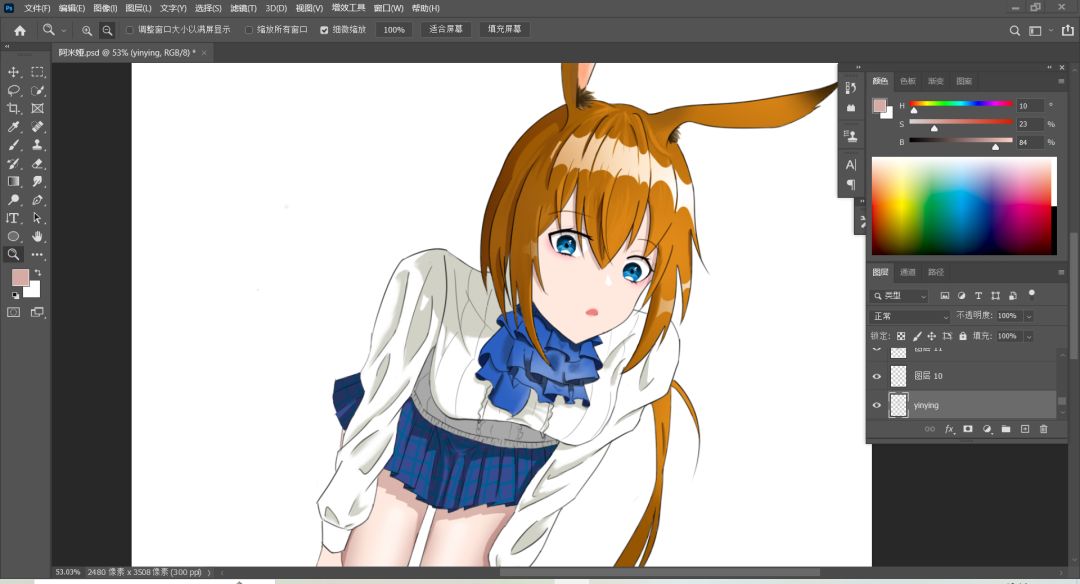This screenshot has width=1080, height=584.
Task: Enable 调整窗口大小以满屏显示 checkbox
Action: tap(129, 30)
